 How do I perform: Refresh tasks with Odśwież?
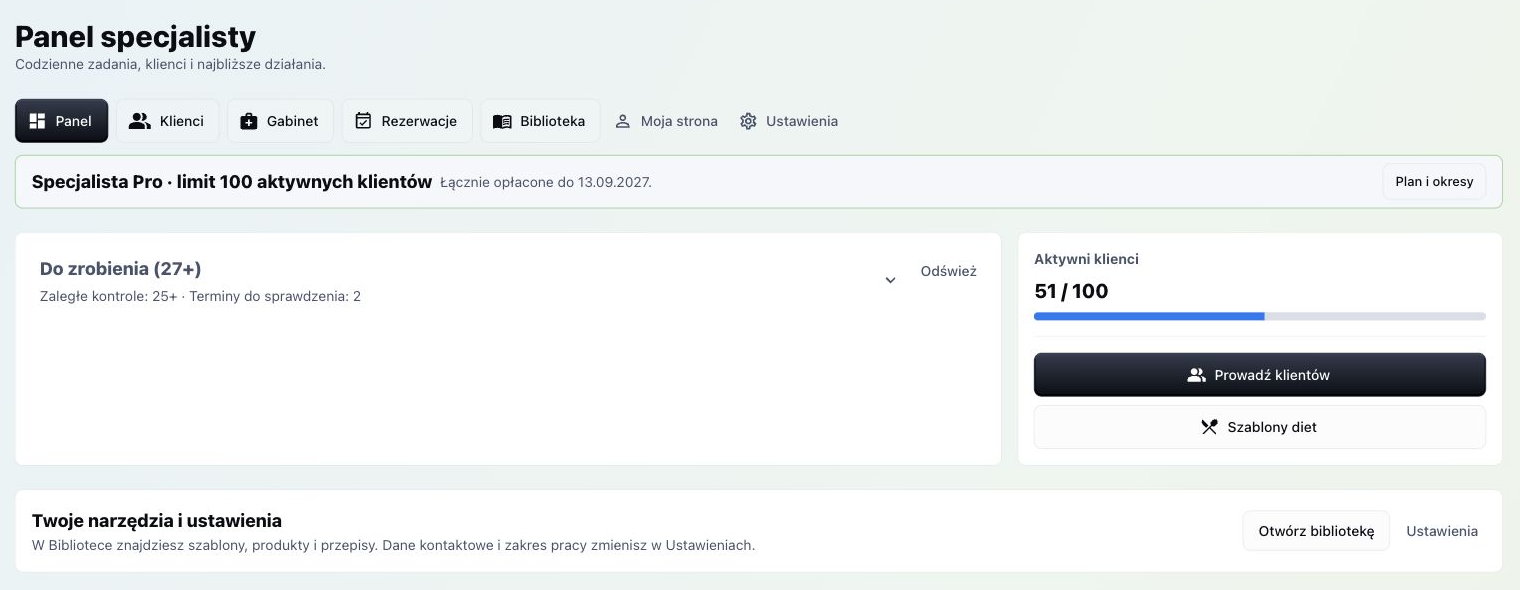(x=948, y=271)
